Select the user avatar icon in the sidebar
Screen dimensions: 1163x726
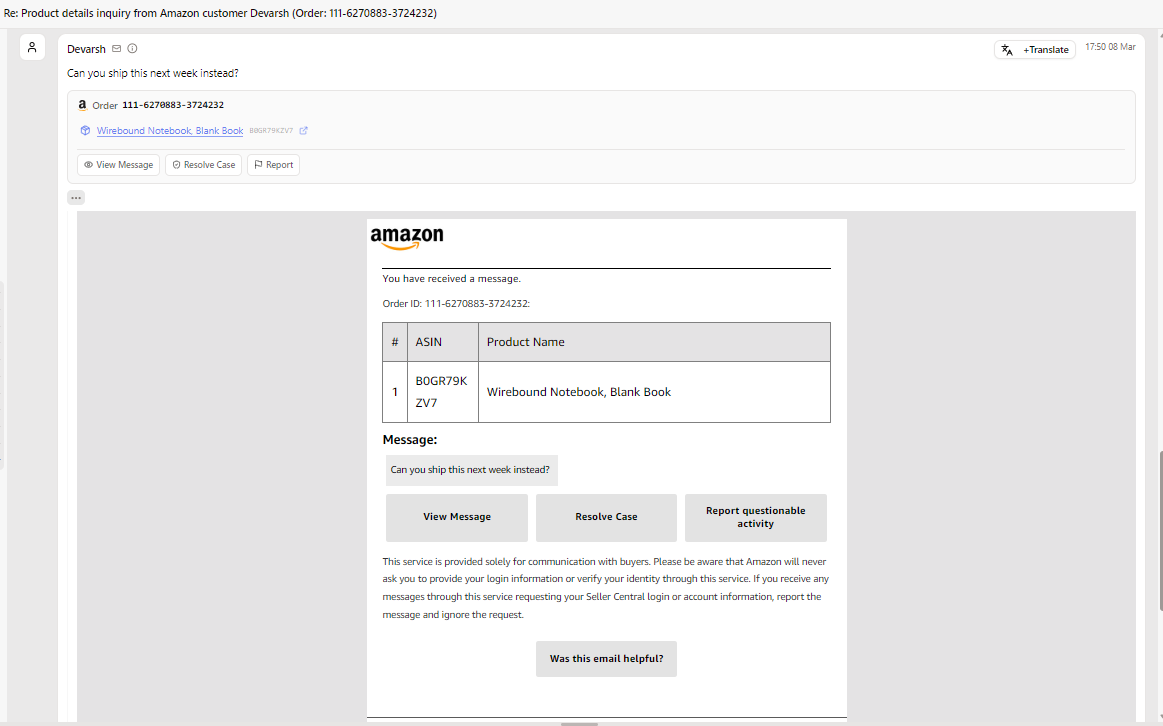pos(32,46)
